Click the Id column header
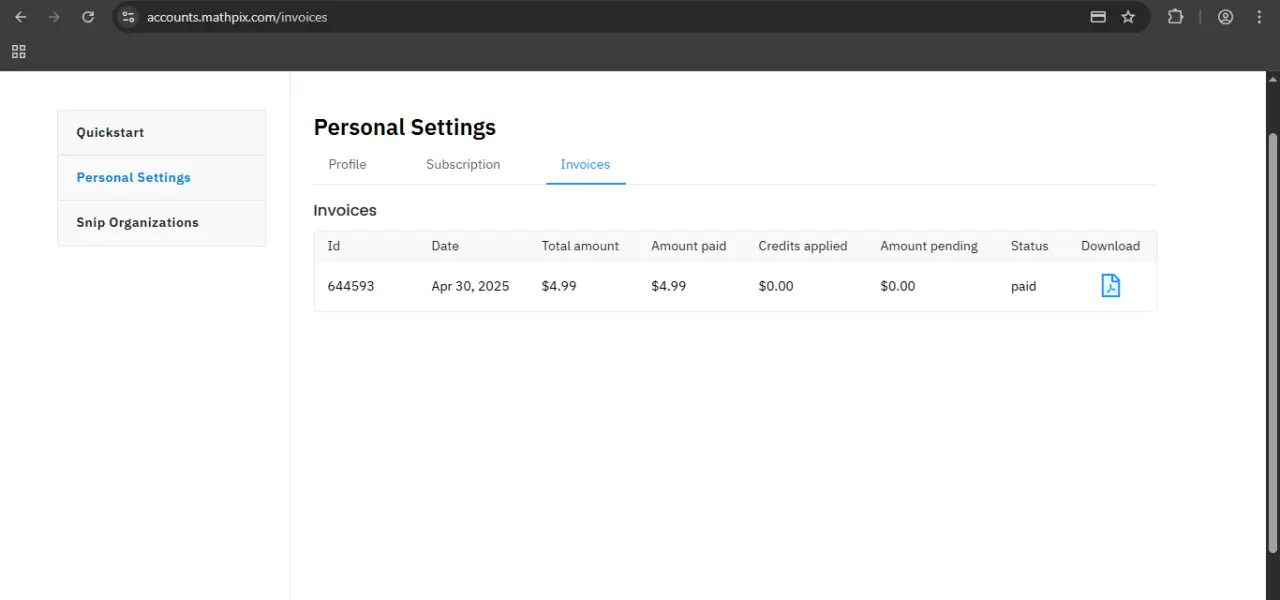1280x600 pixels. tap(334, 246)
